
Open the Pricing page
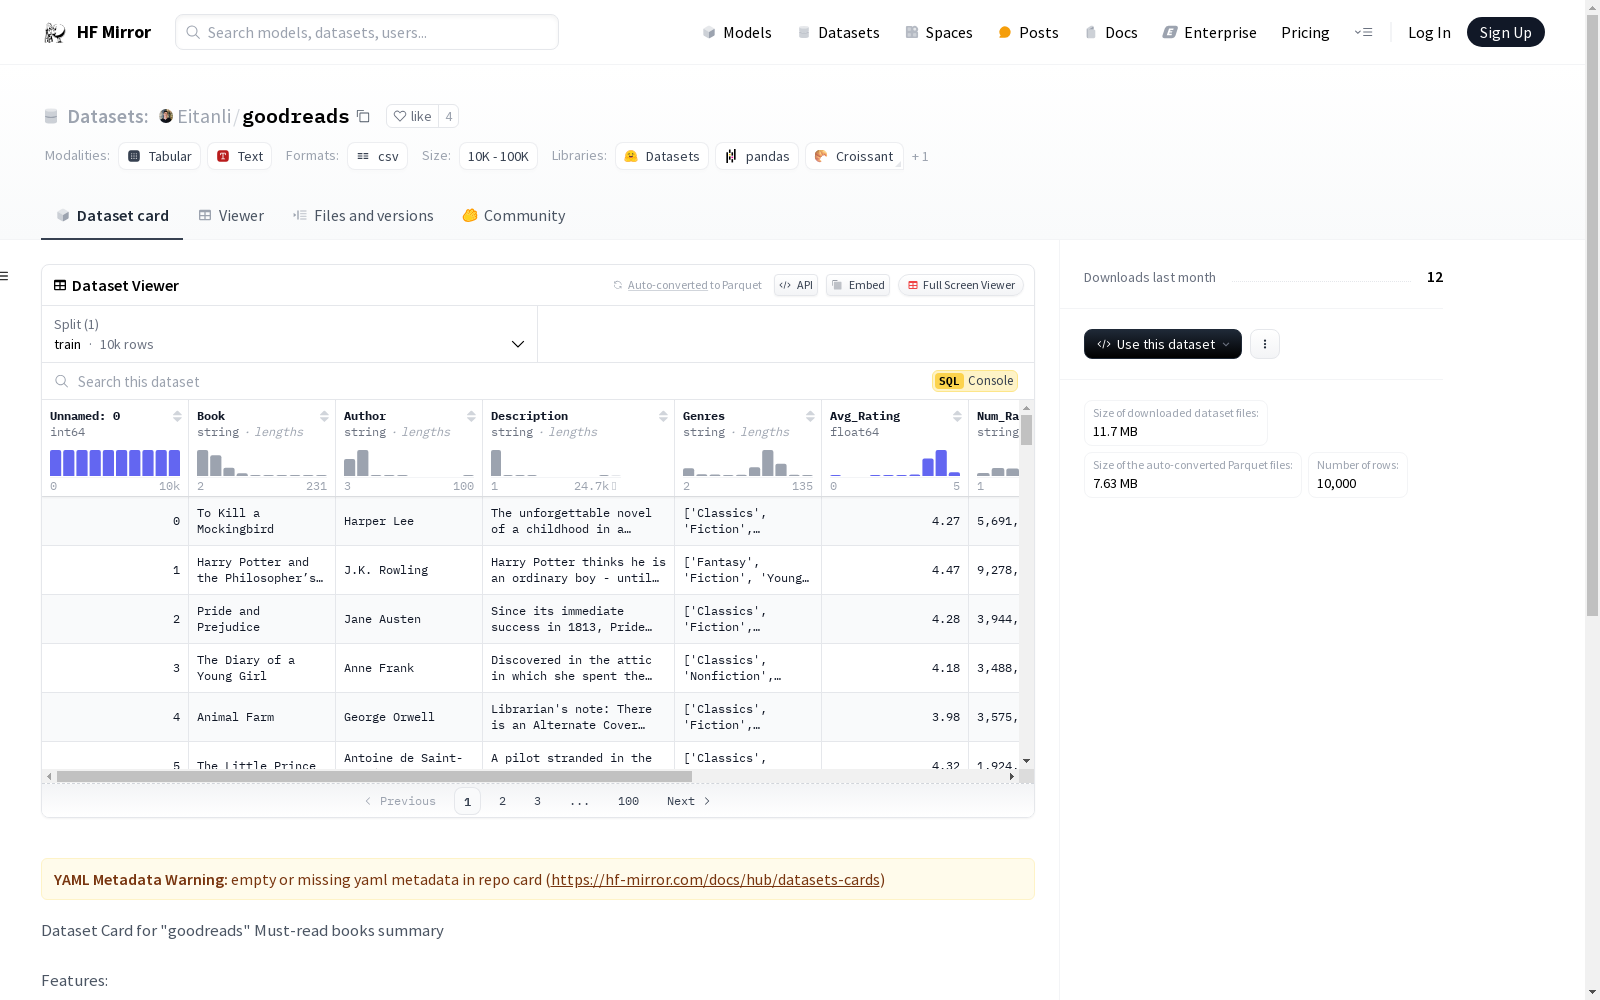pos(1305,33)
